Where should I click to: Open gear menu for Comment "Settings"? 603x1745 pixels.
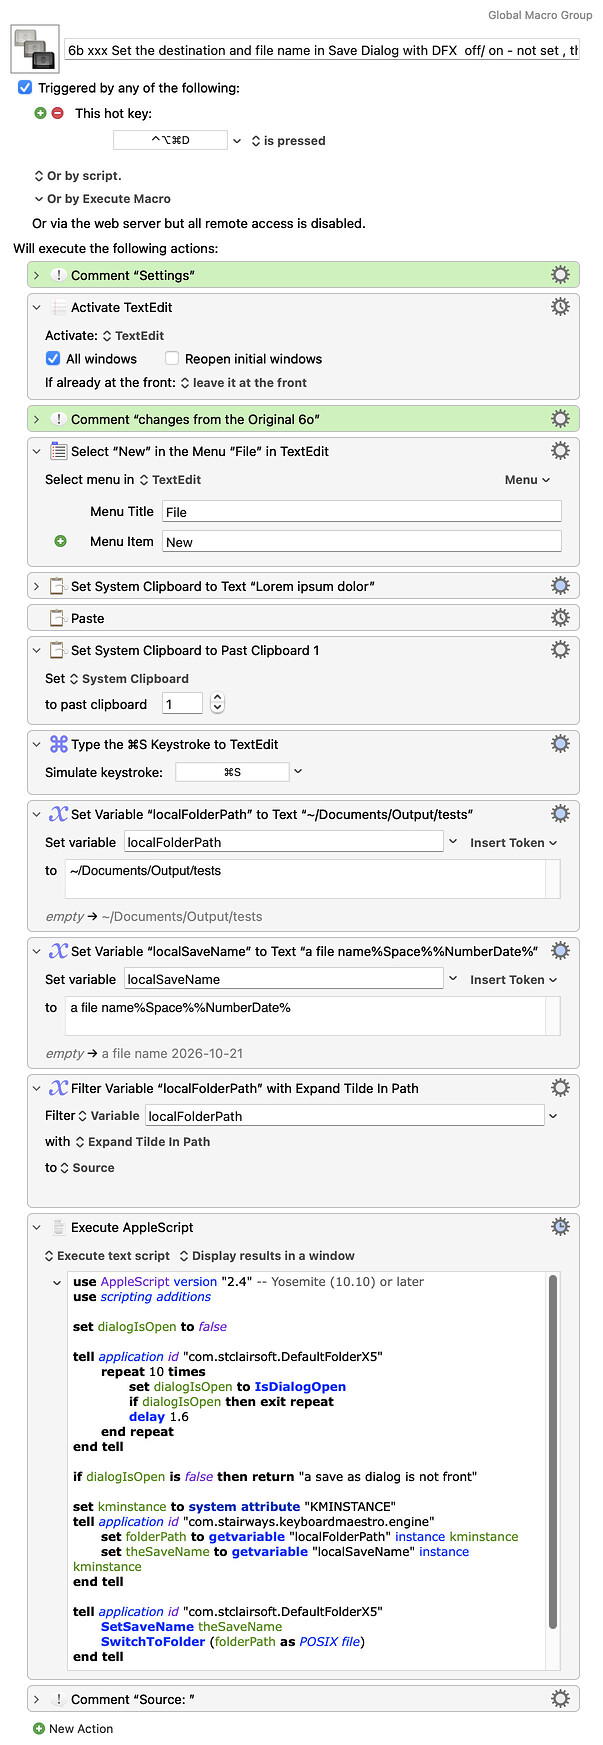pos(560,275)
